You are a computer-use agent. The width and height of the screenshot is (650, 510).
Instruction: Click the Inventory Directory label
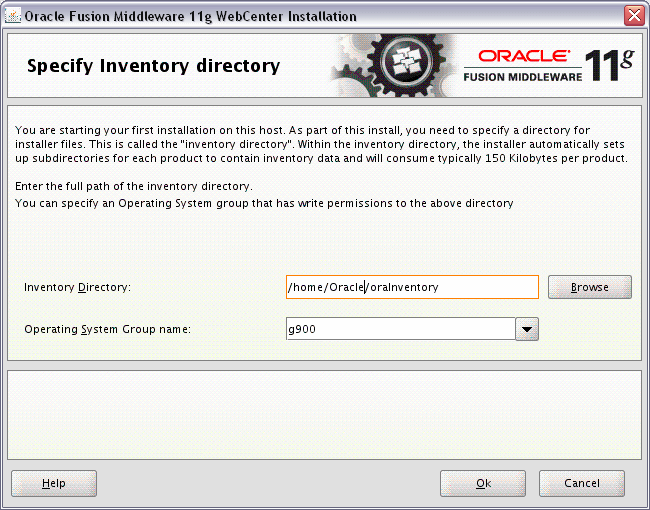point(78,287)
